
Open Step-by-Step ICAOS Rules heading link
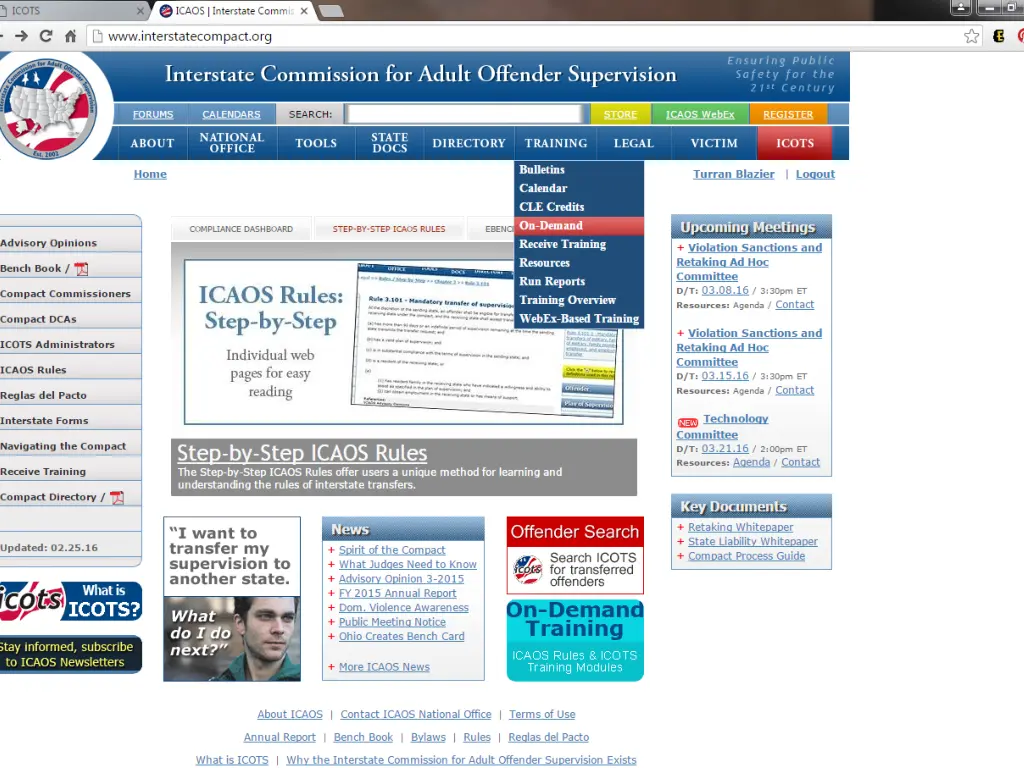302,453
